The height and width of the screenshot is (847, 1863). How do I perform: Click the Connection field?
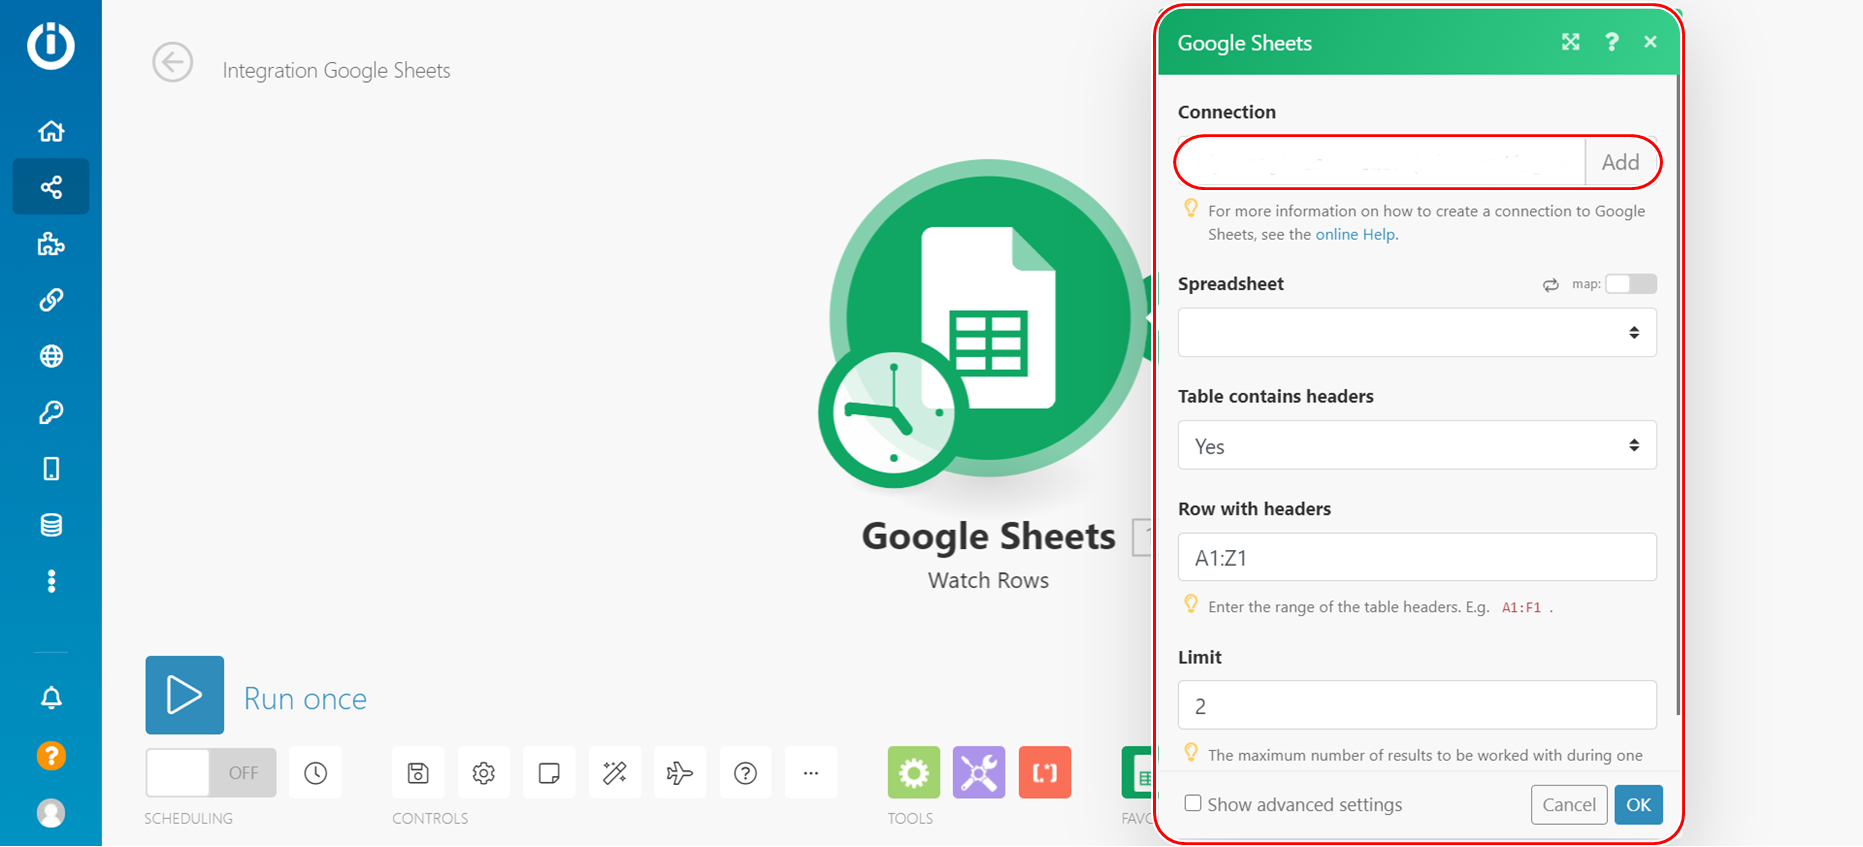tap(1381, 162)
